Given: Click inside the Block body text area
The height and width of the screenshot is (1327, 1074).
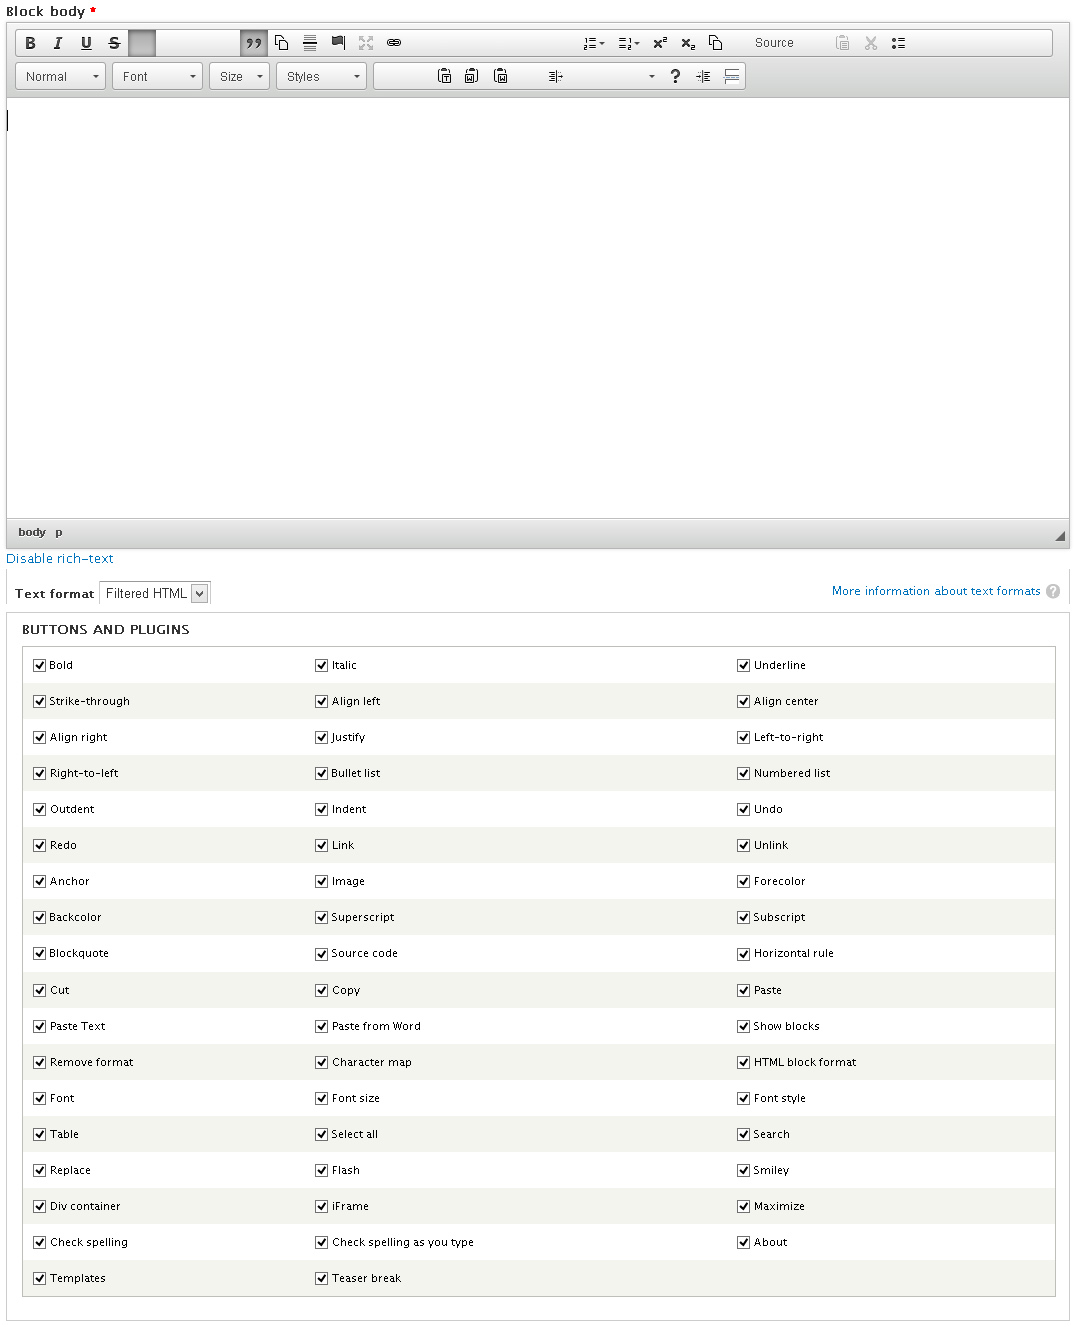Looking at the screenshot, I should (x=538, y=308).
